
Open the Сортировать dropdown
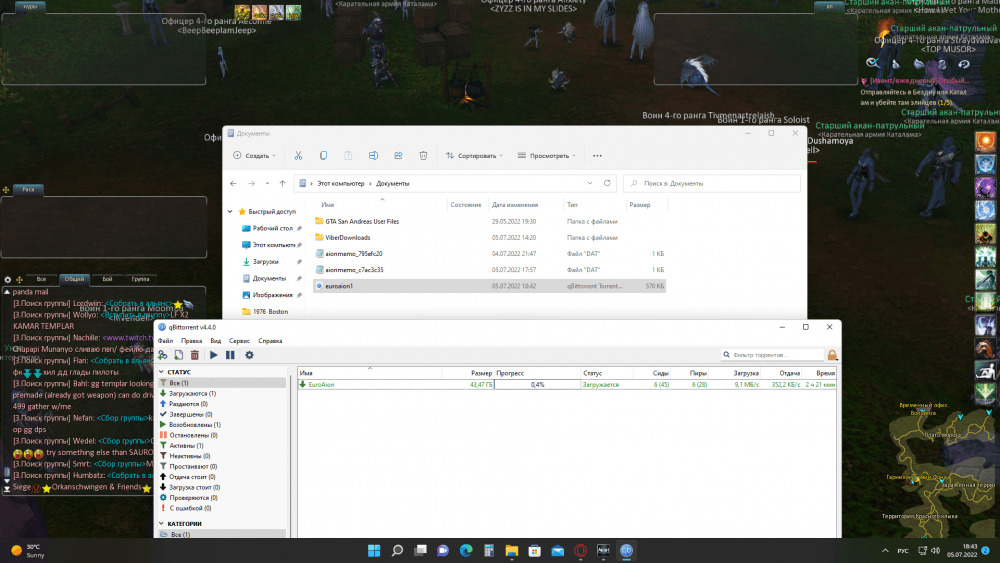[x=477, y=156]
